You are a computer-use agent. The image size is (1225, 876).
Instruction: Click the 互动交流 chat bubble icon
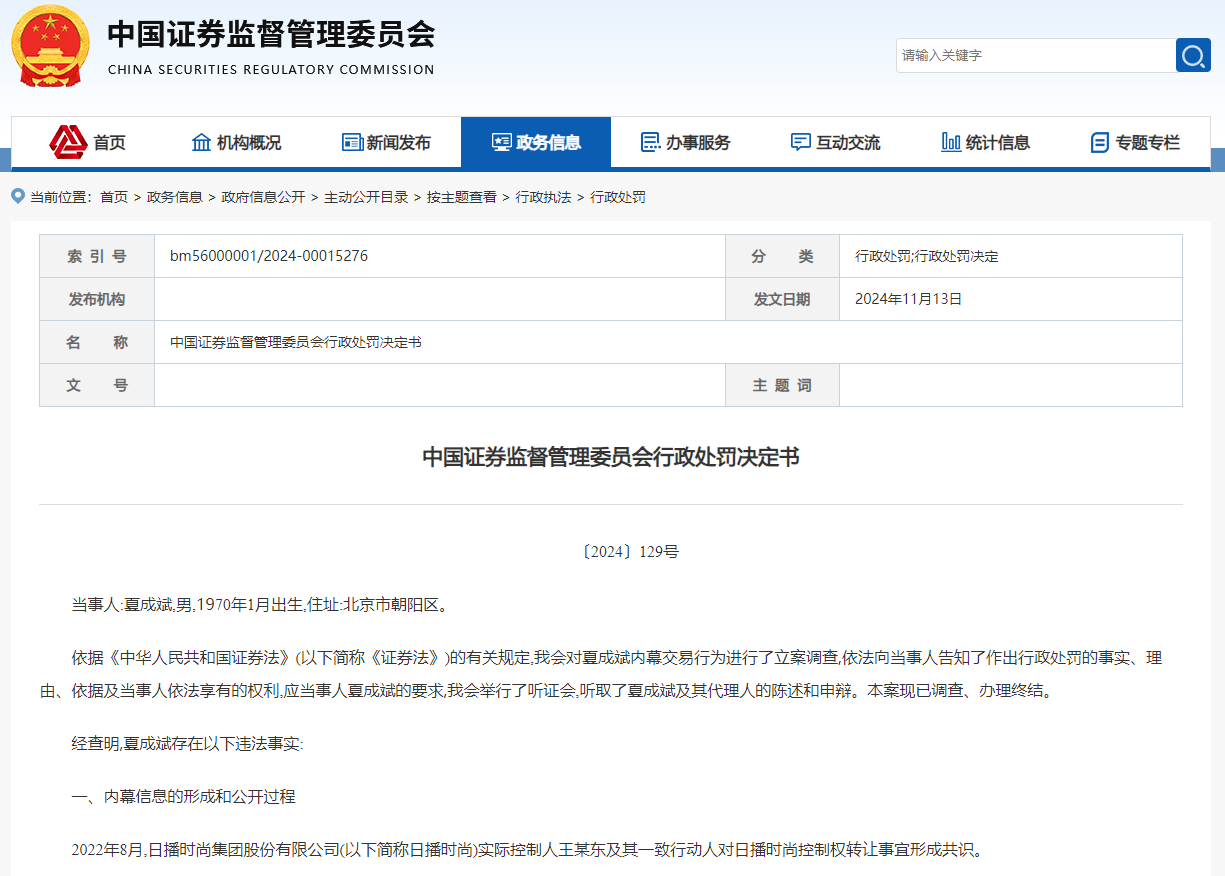click(800, 142)
